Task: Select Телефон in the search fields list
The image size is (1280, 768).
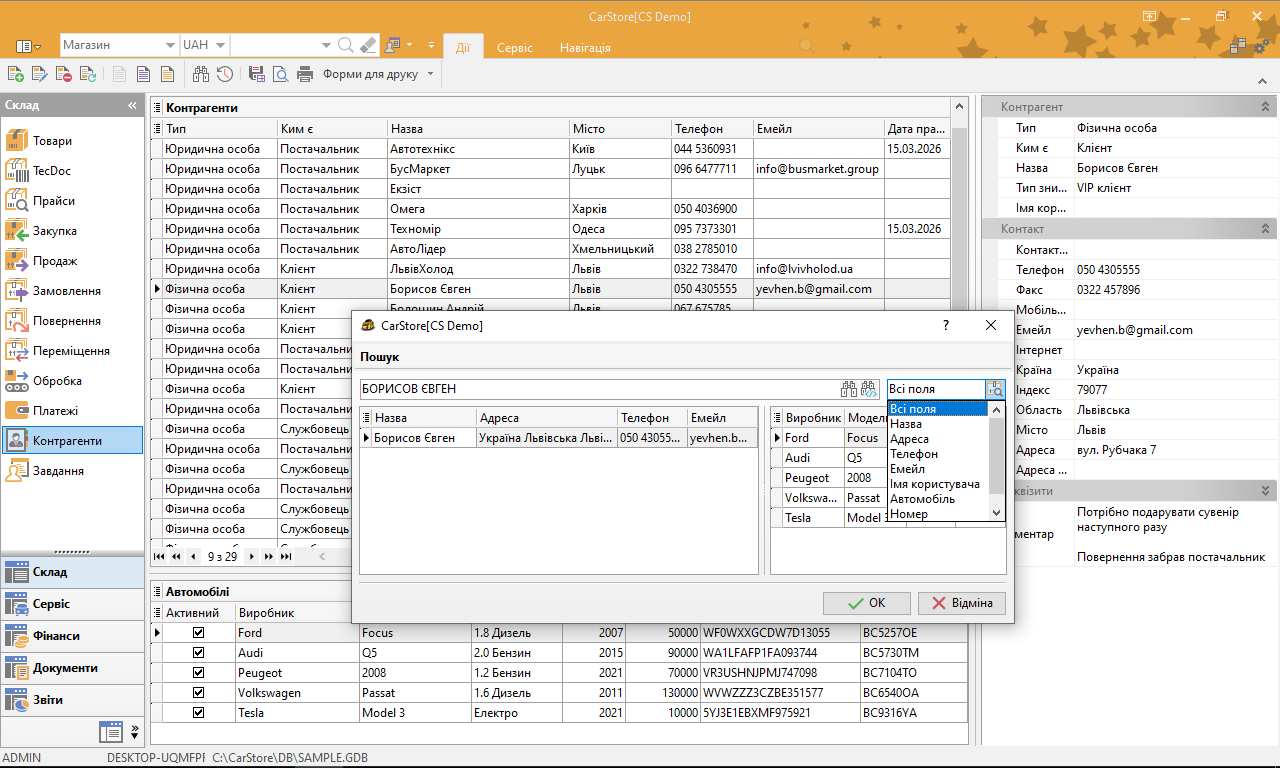Action: point(914,454)
